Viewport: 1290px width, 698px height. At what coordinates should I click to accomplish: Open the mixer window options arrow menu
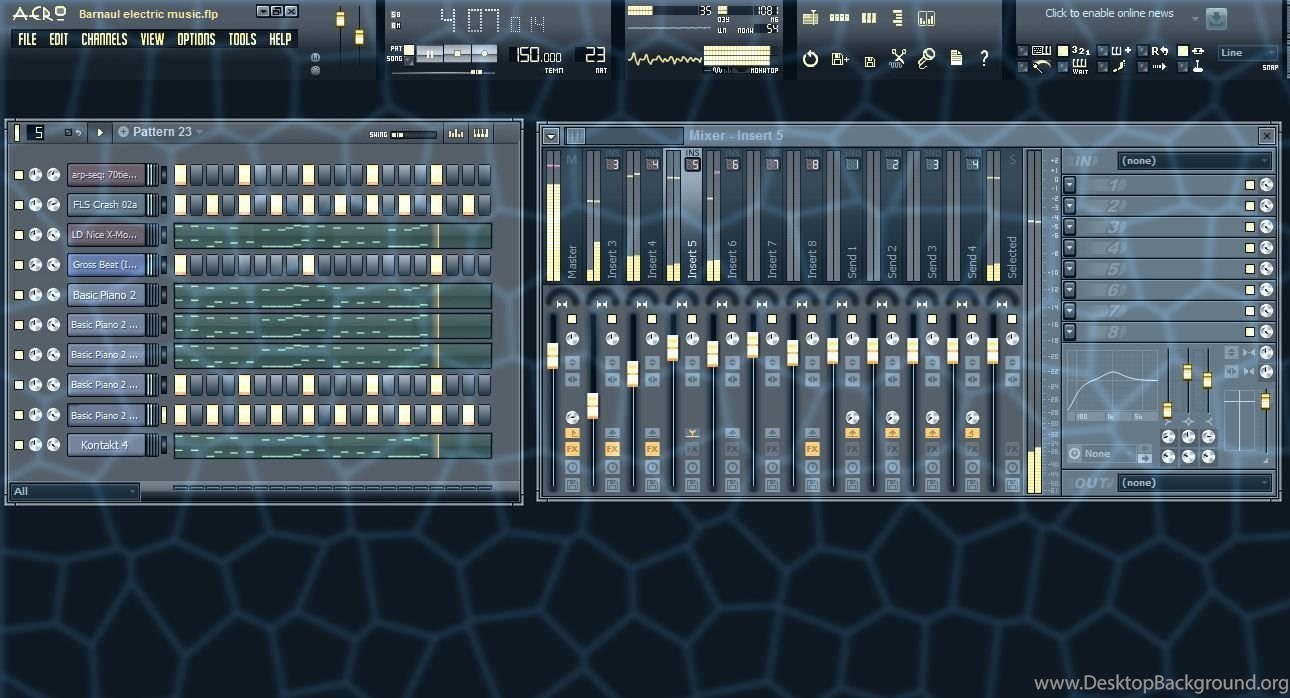[x=551, y=136]
